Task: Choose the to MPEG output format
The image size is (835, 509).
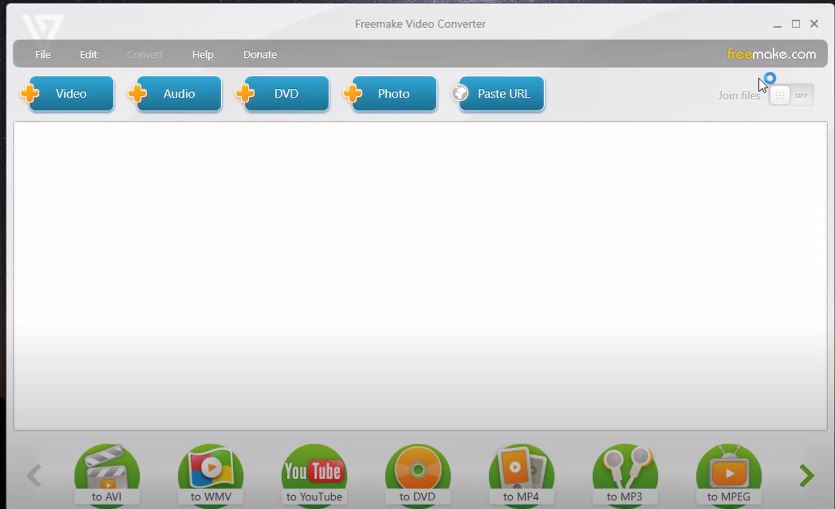Action: 729,475
